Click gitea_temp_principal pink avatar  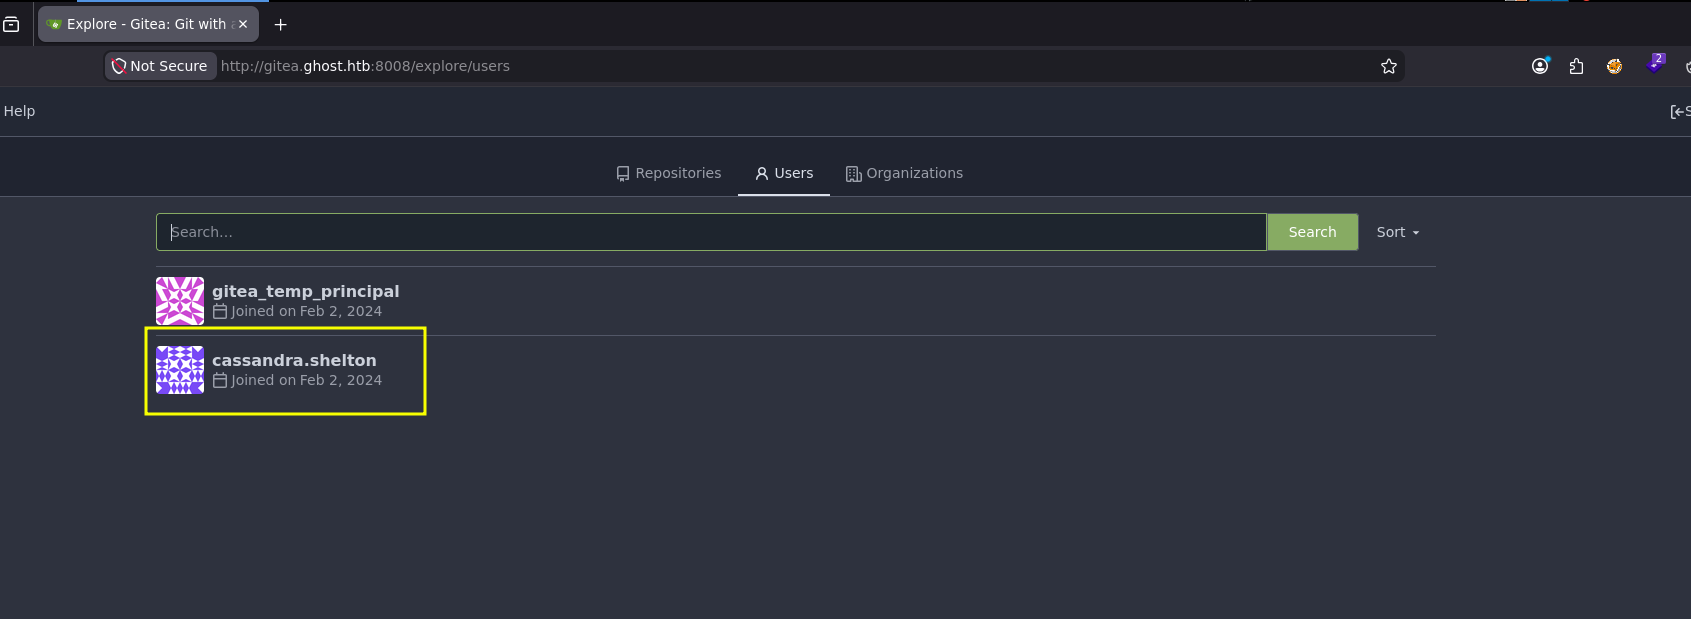coord(180,301)
